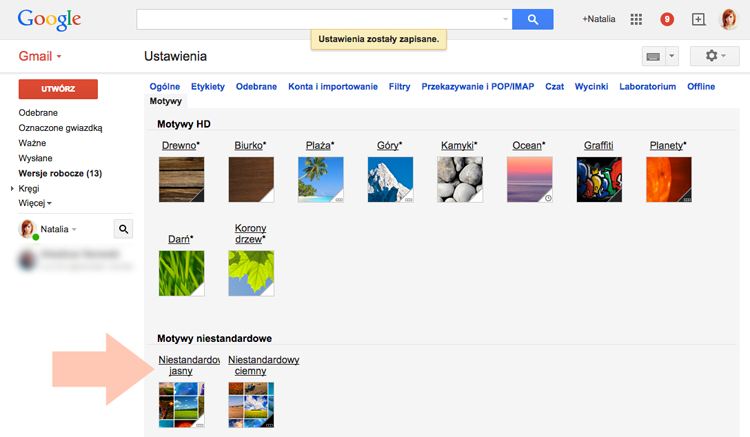Click the Google logo
This screenshot has width=750, height=437.
pos(49,20)
